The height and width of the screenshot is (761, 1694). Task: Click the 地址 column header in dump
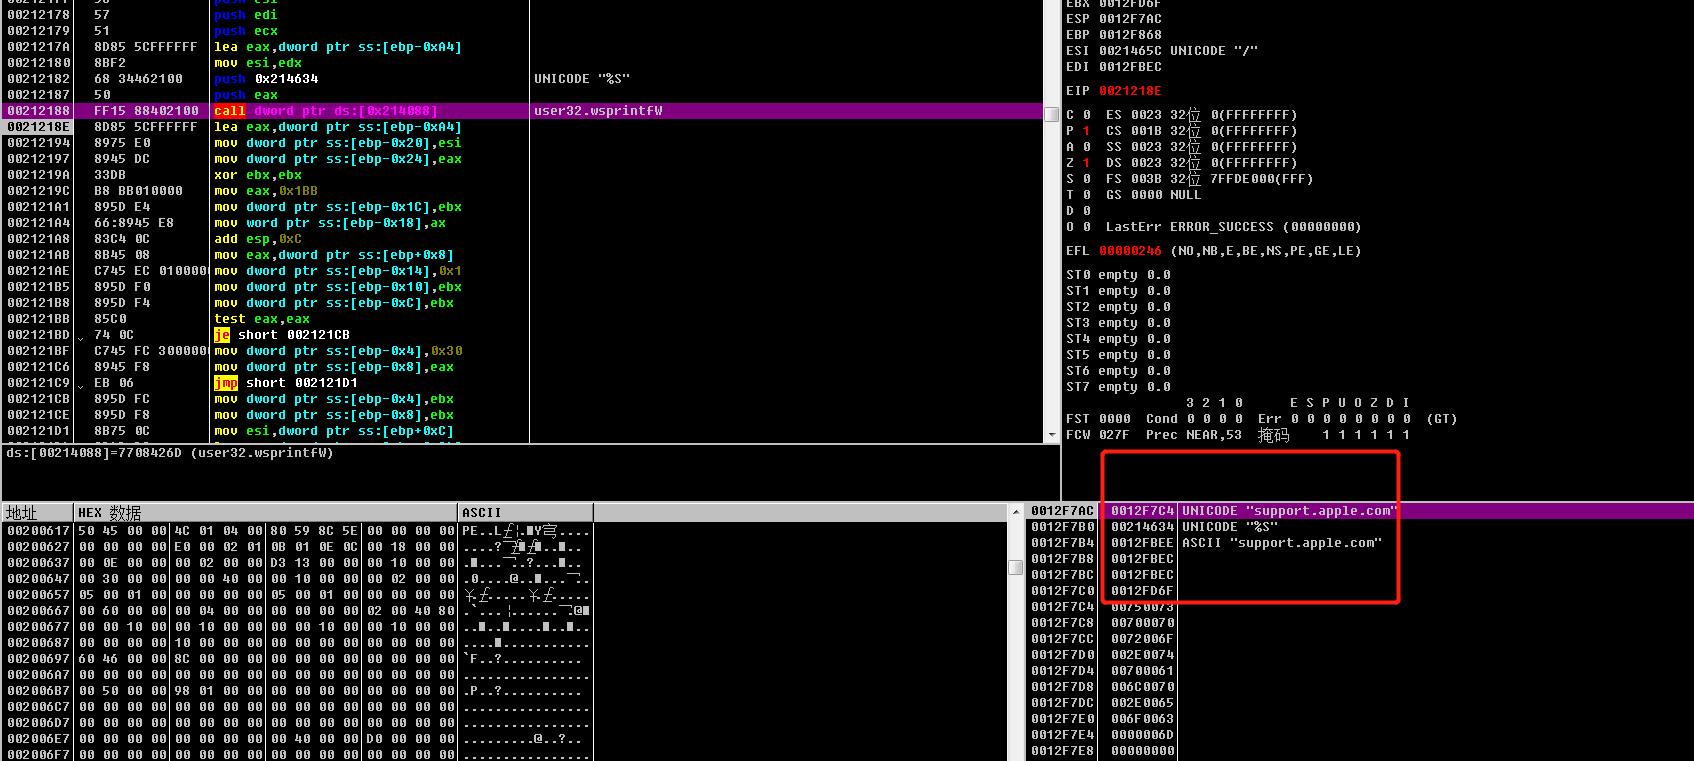point(38,512)
